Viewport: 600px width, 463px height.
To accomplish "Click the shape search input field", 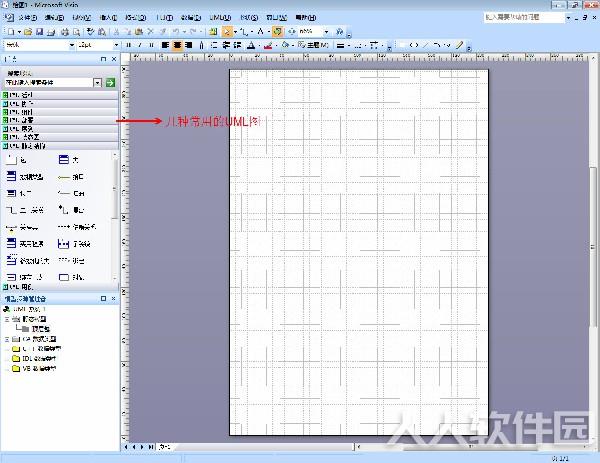I will click(49, 82).
